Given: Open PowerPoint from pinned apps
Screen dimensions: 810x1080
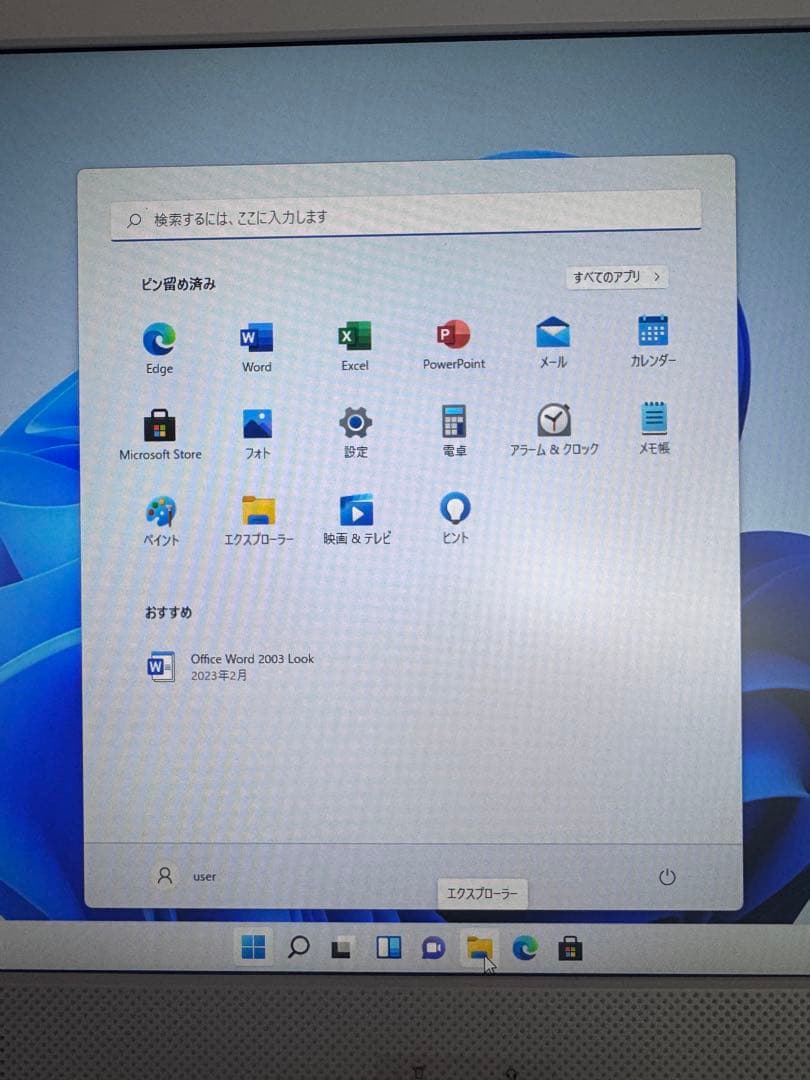Looking at the screenshot, I should tap(453, 340).
